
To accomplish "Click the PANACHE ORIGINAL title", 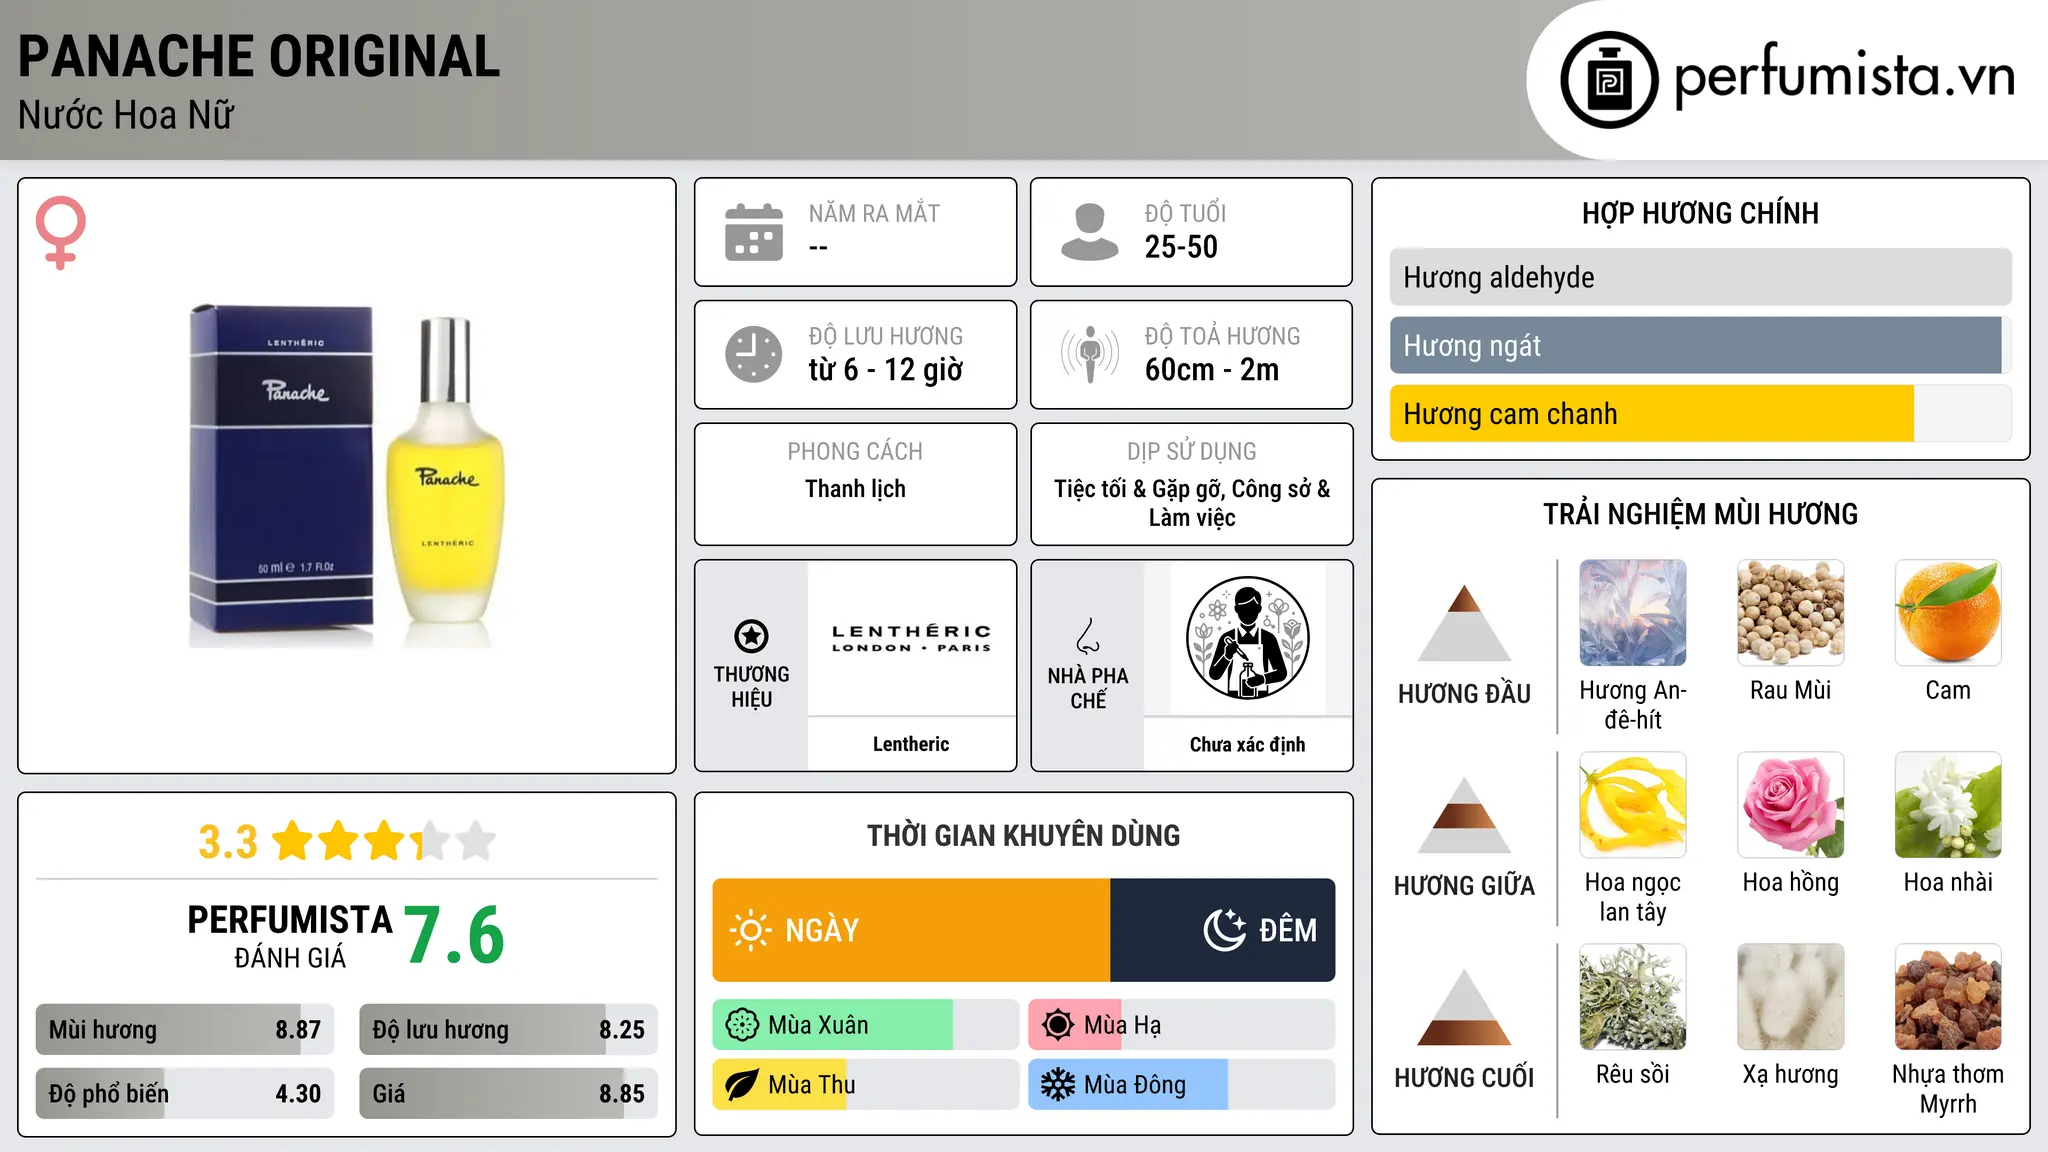I will point(259,56).
